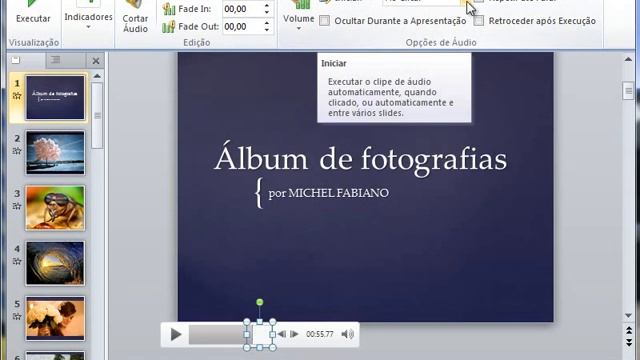Switch to the Outline tab in slide panel
This screenshot has height=360, width=640.
coord(56,60)
